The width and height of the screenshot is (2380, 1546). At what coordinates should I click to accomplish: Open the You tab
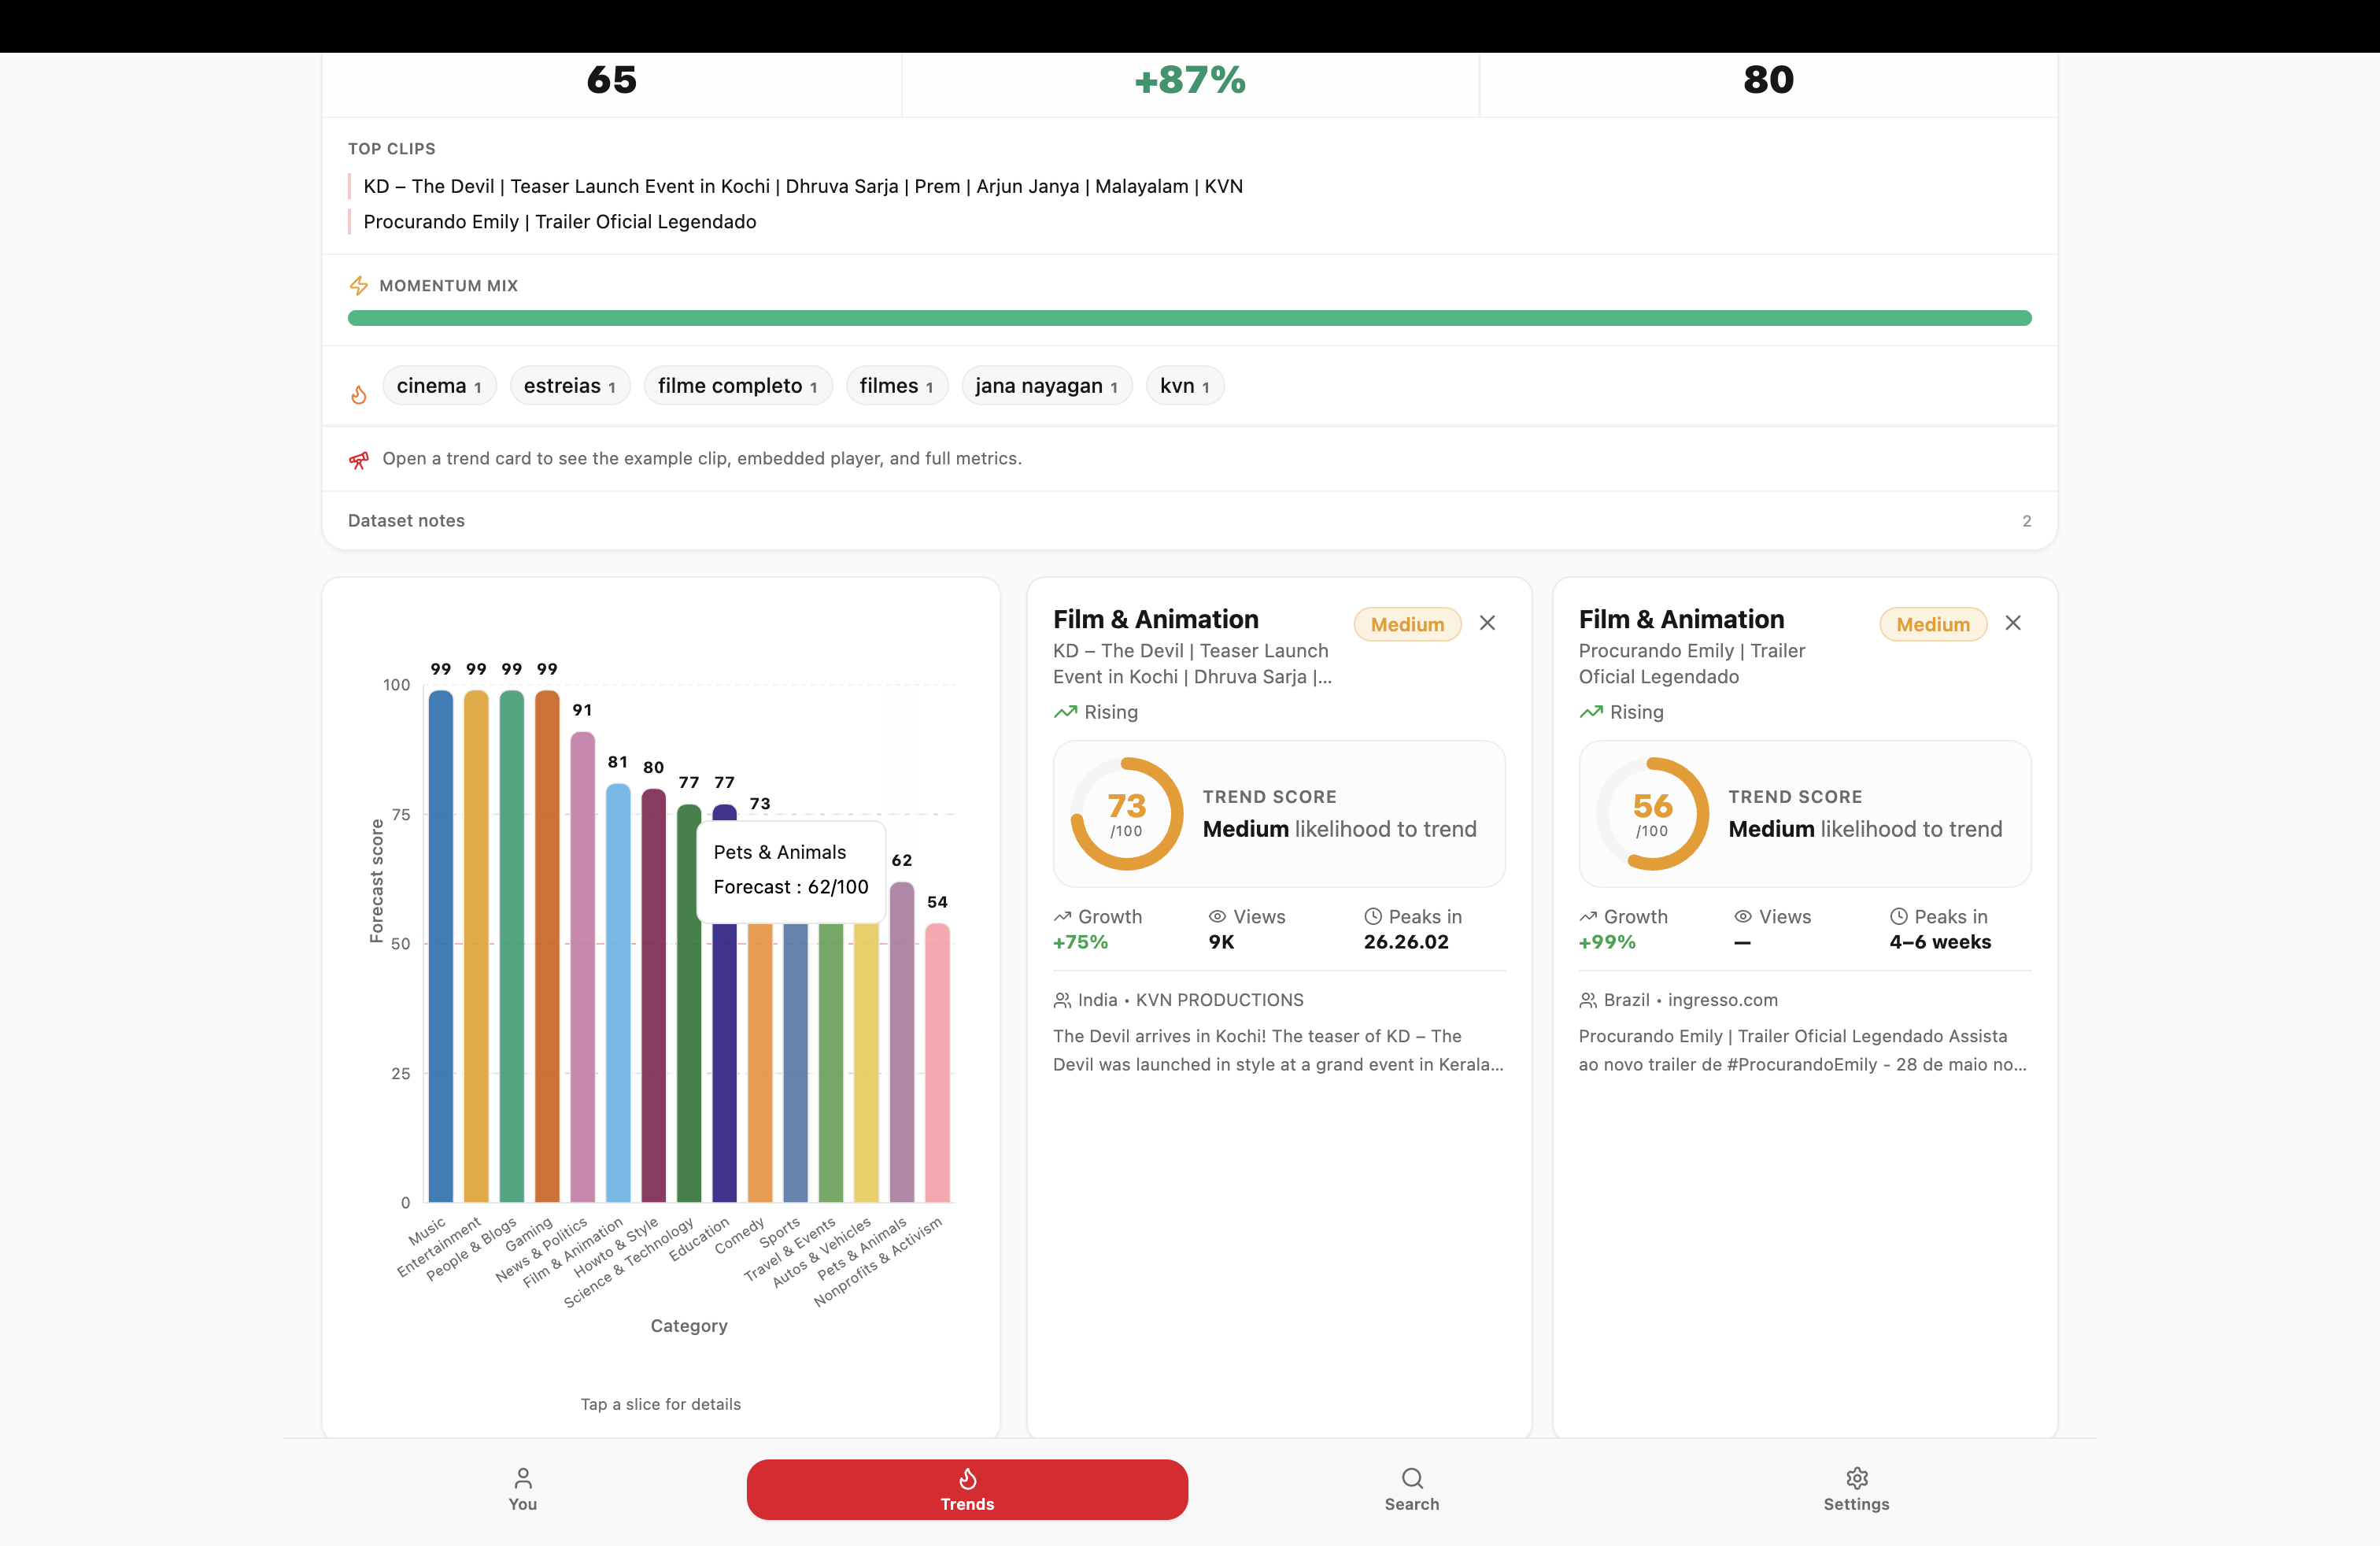pyautogui.click(x=522, y=1489)
